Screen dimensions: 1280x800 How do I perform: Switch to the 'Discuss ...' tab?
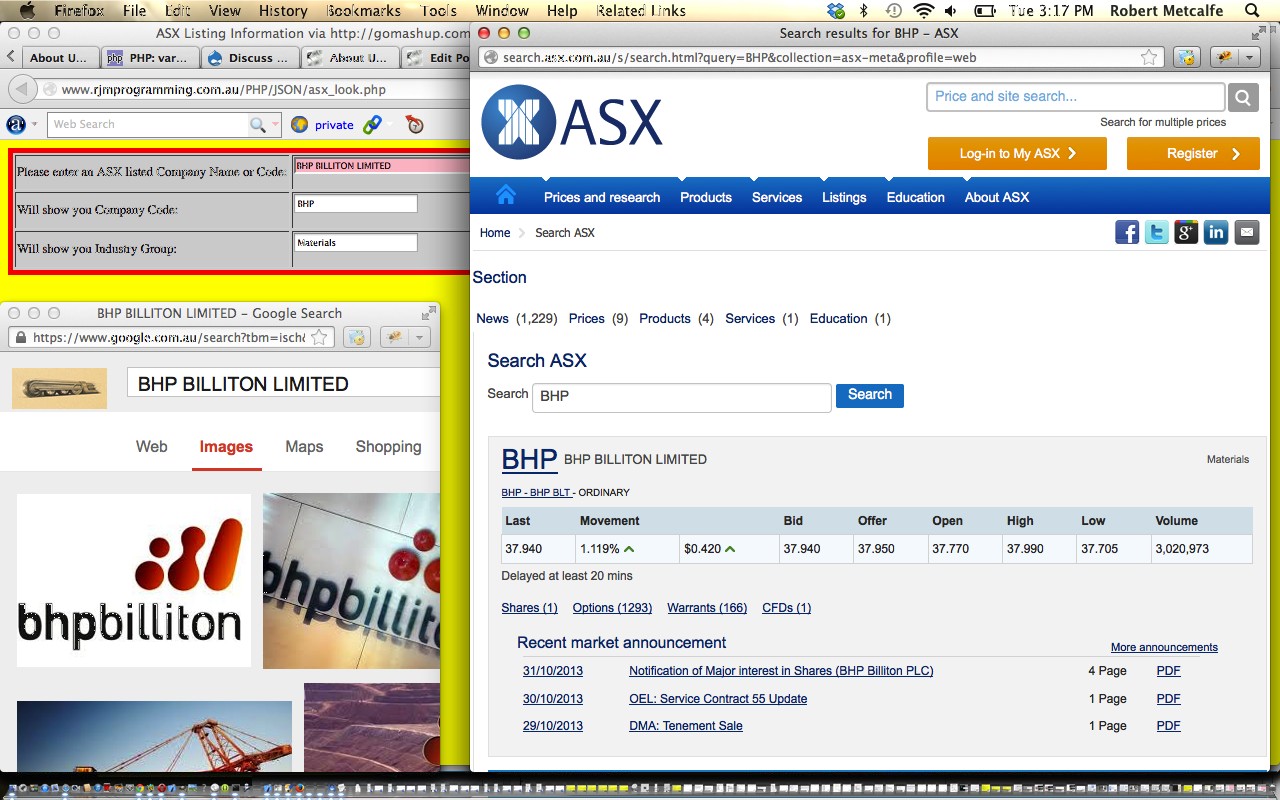251,58
